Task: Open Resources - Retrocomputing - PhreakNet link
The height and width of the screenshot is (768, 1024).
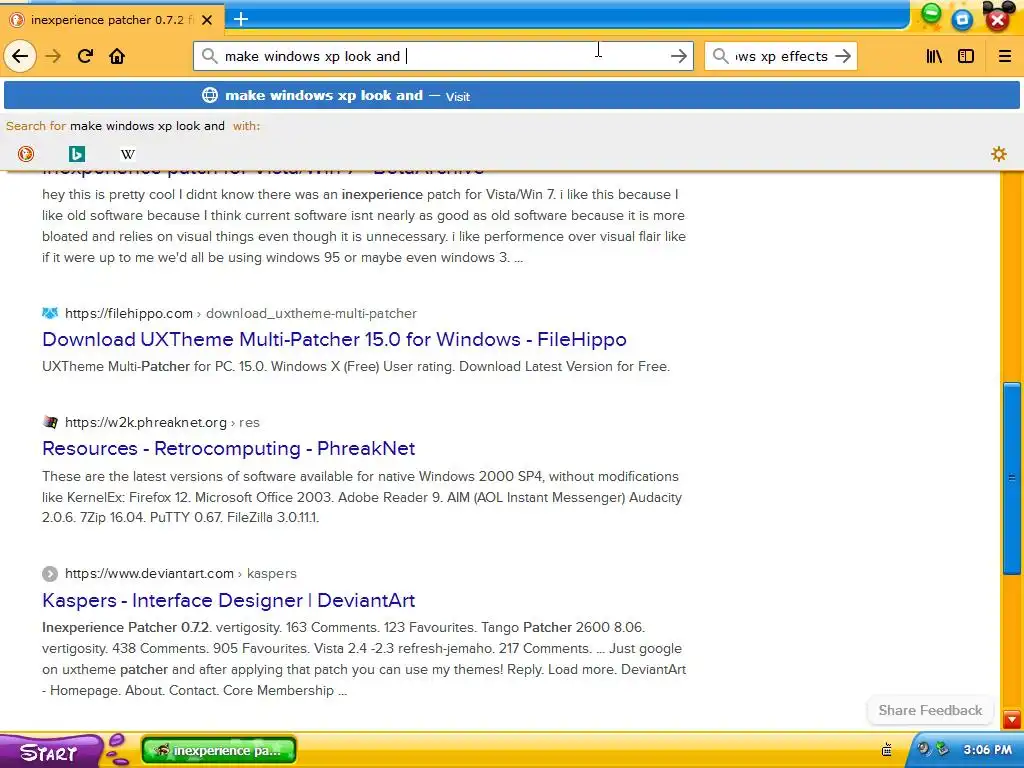Action: point(229,449)
